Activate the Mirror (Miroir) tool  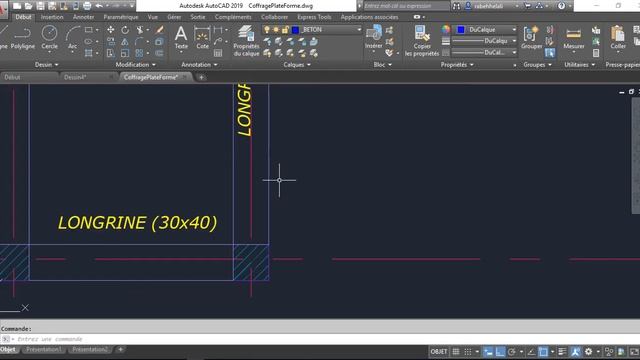[125, 42]
